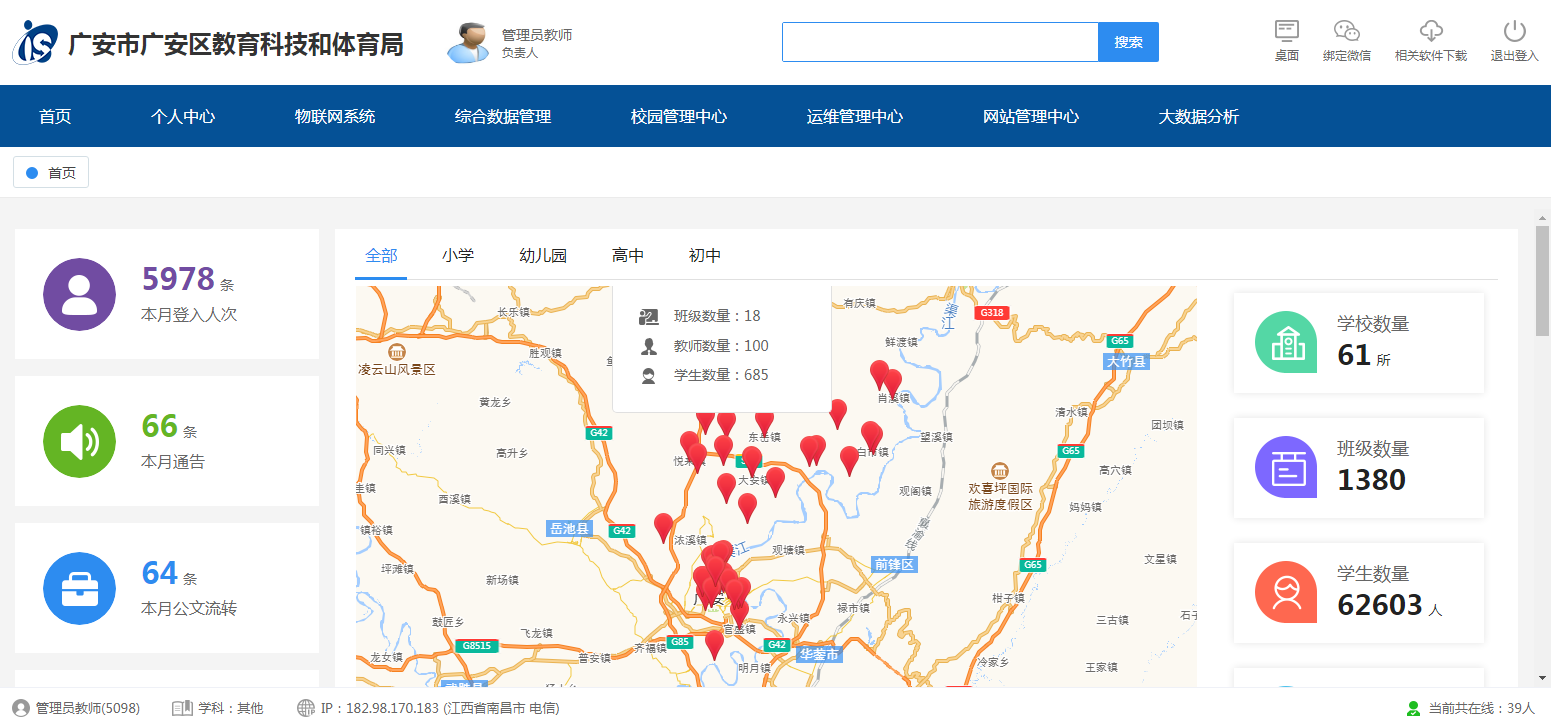The image size is (1551, 728).
Task: Click the 学科 book icon in status bar
Action: (182, 708)
